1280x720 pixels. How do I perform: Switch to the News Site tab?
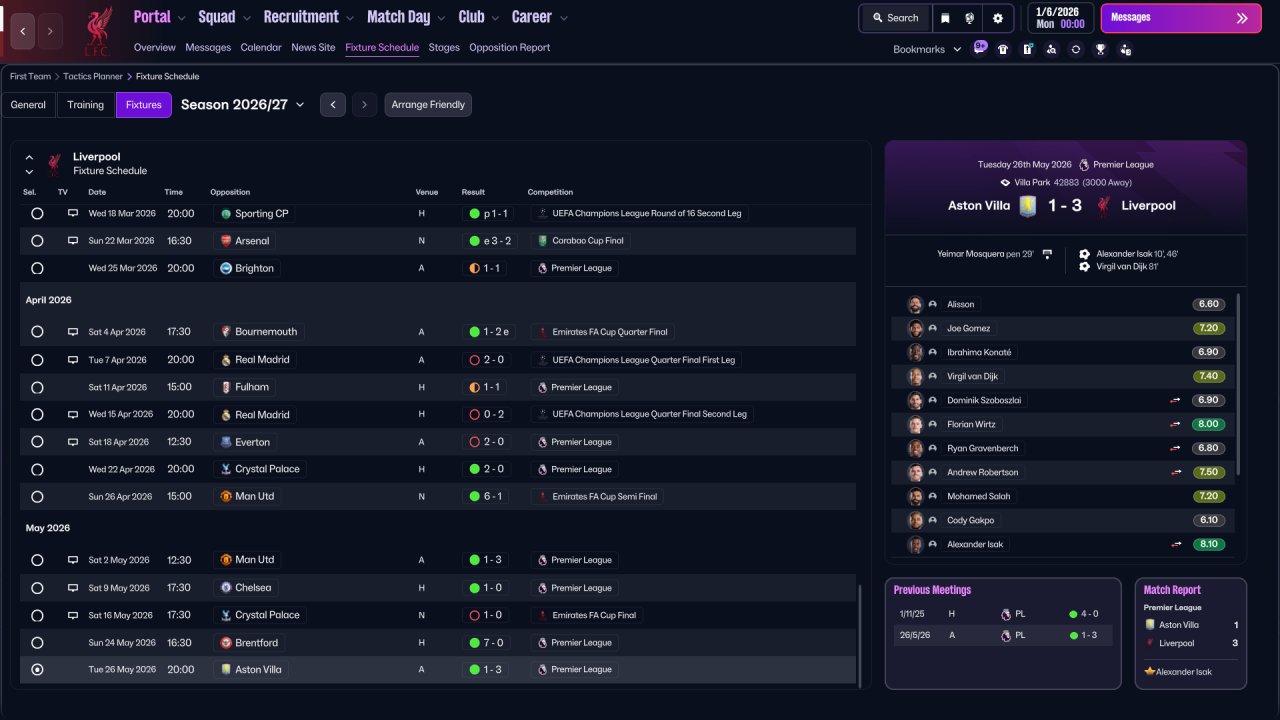[313, 47]
